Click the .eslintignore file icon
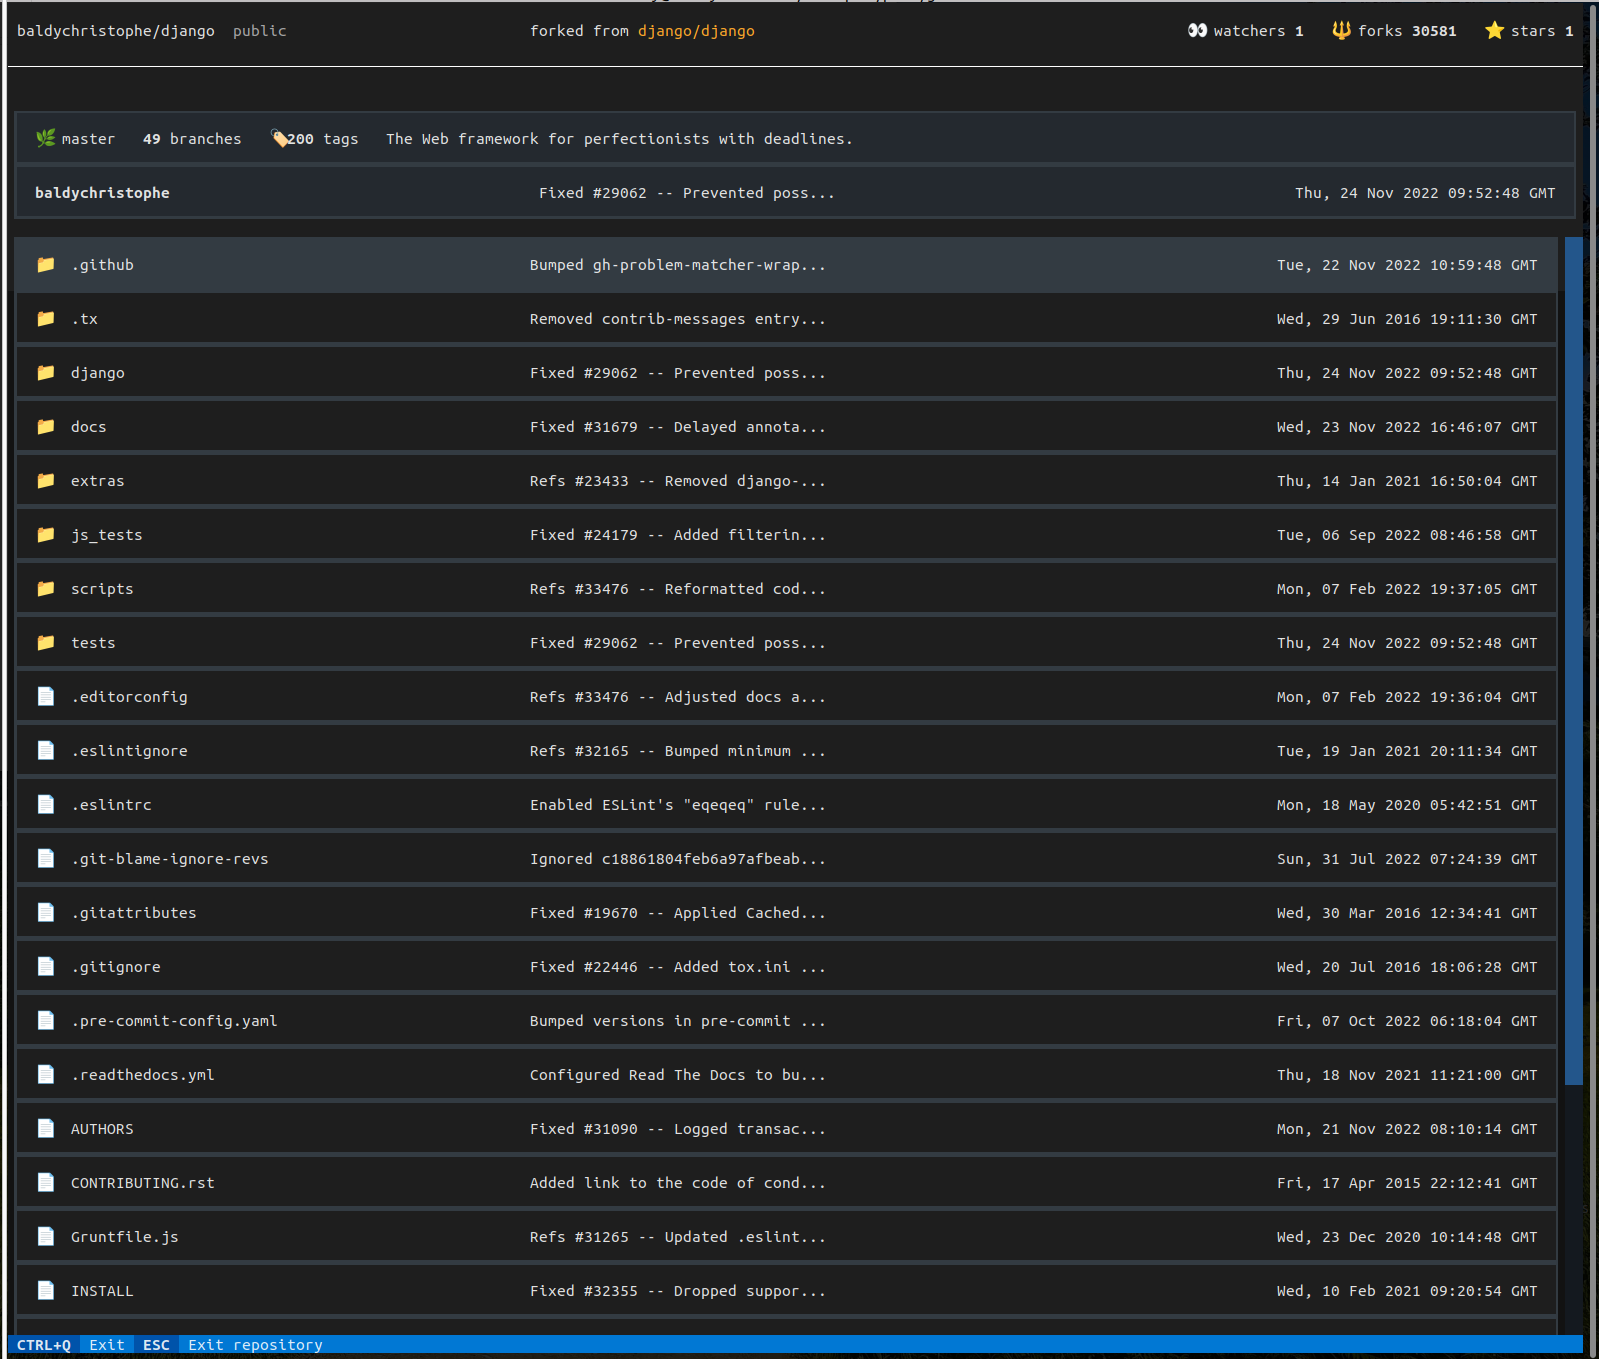Image resolution: width=1599 pixels, height=1359 pixels. (x=46, y=750)
